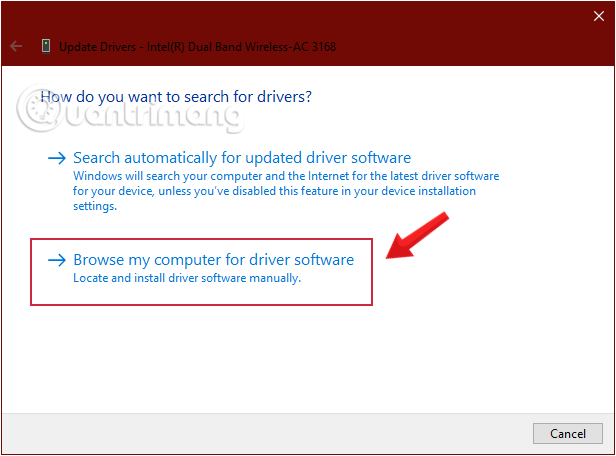Click blank white area below Browse option

[300, 360]
